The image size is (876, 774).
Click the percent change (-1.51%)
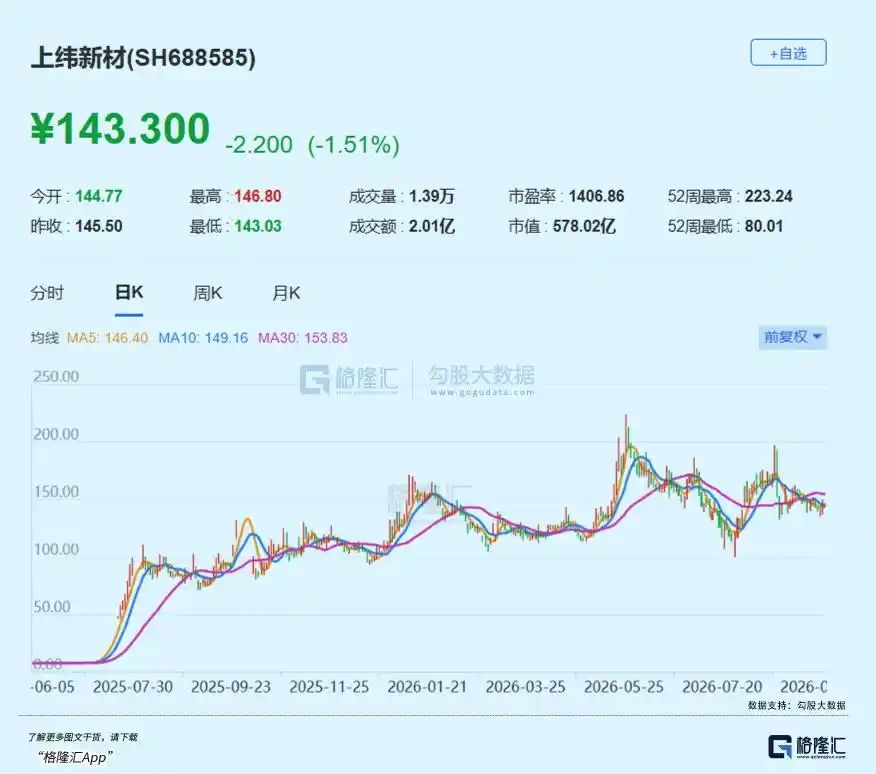[354, 145]
